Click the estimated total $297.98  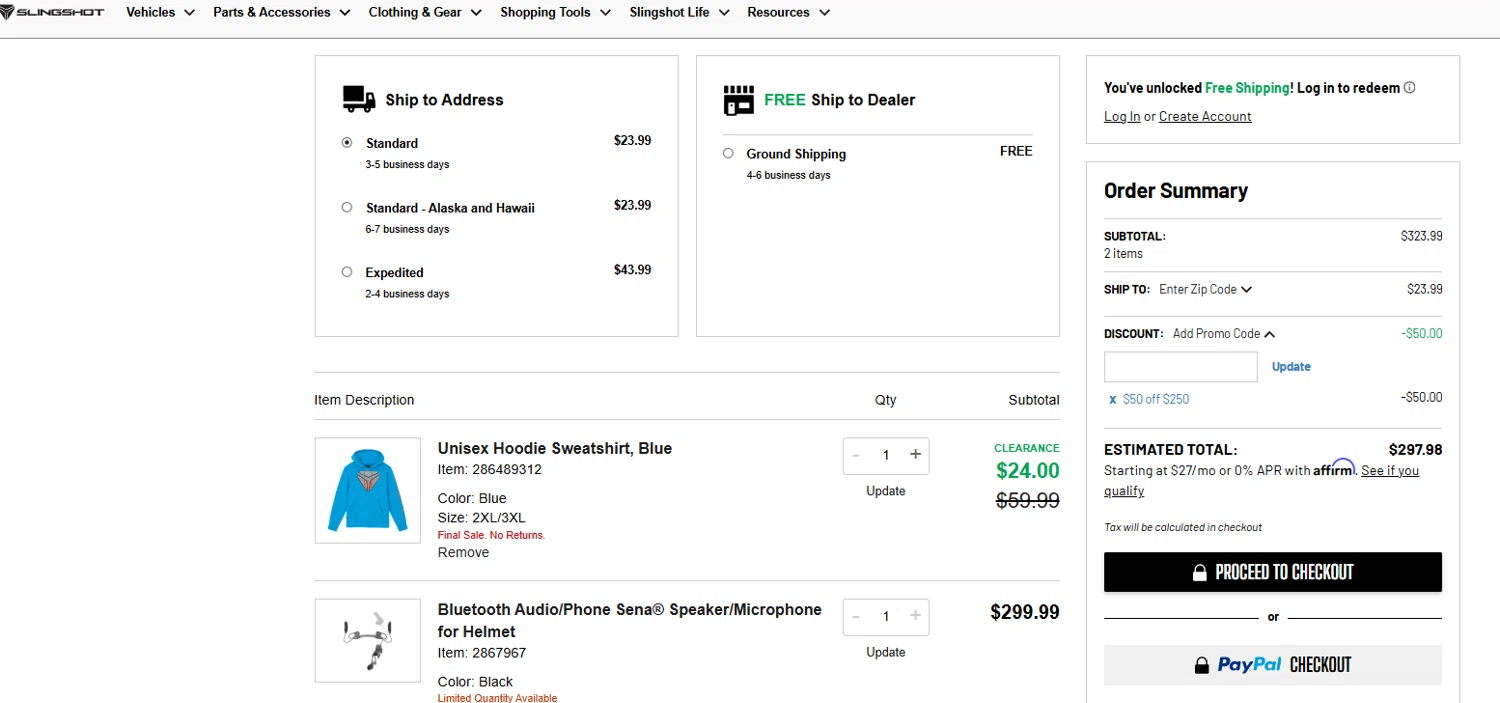click(x=1415, y=450)
